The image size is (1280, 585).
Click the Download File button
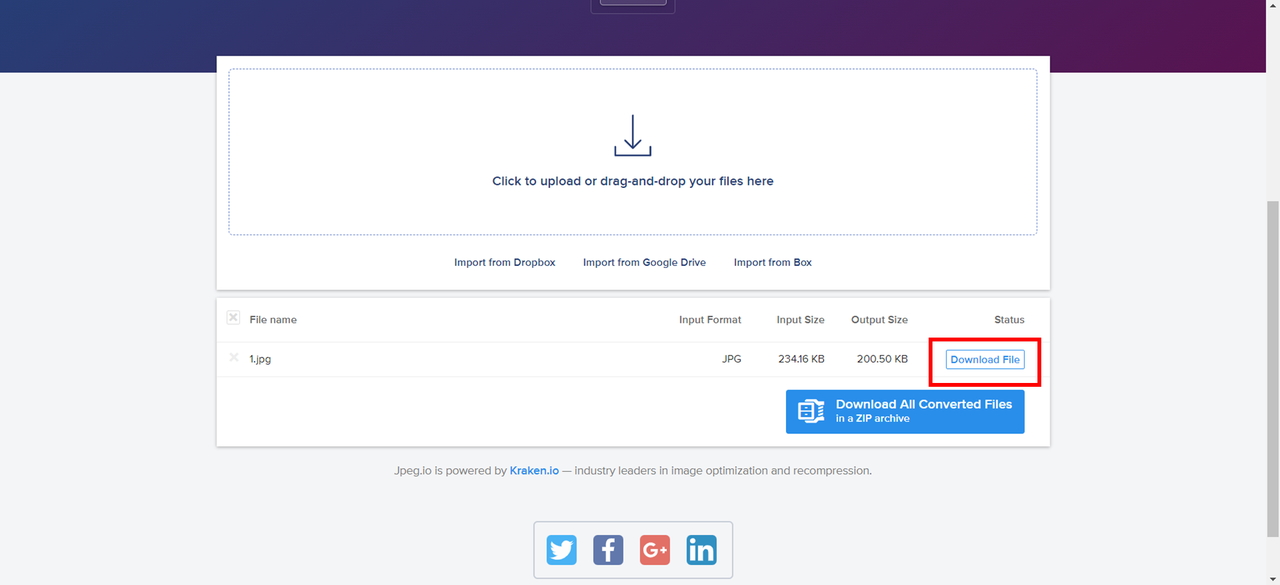click(985, 360)
